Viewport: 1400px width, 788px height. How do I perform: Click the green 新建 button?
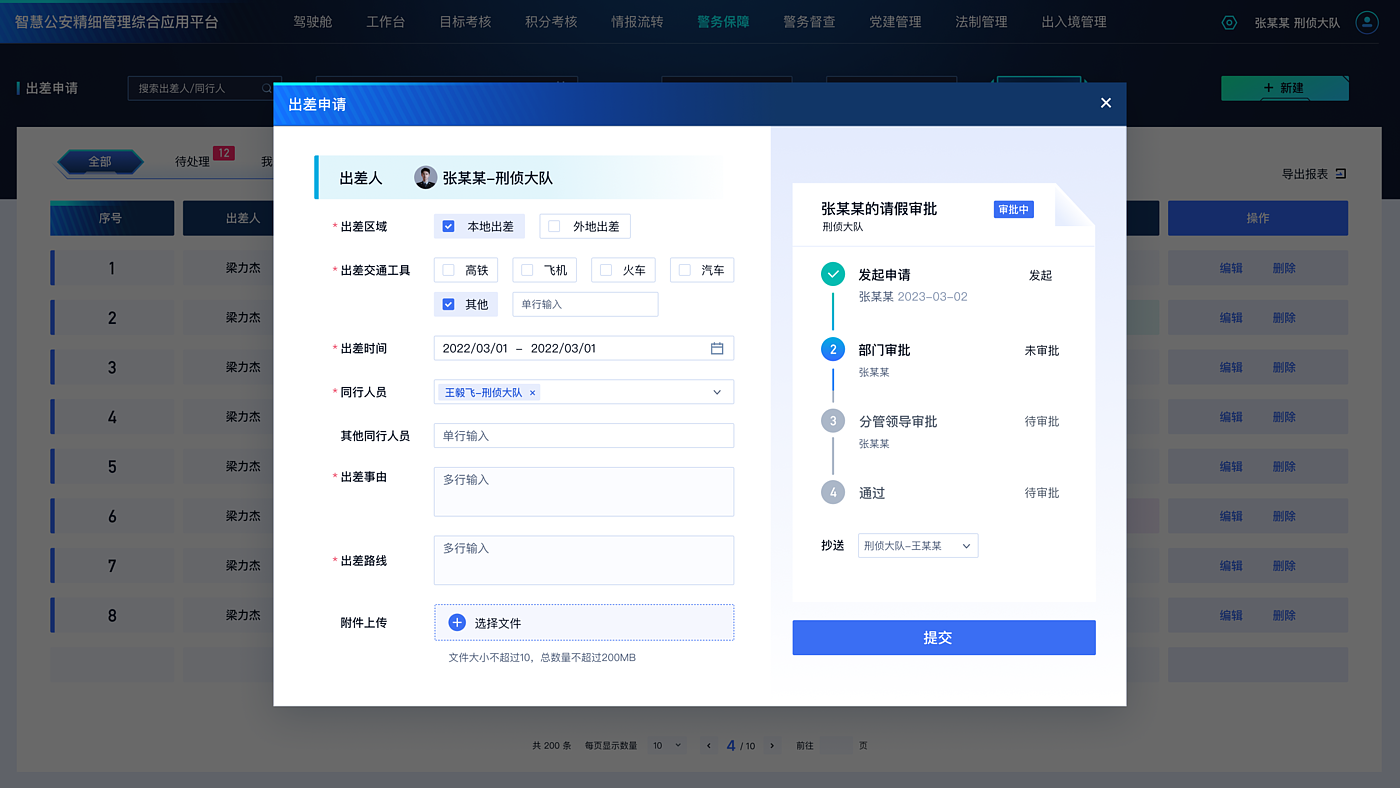tap(1285, 88)
